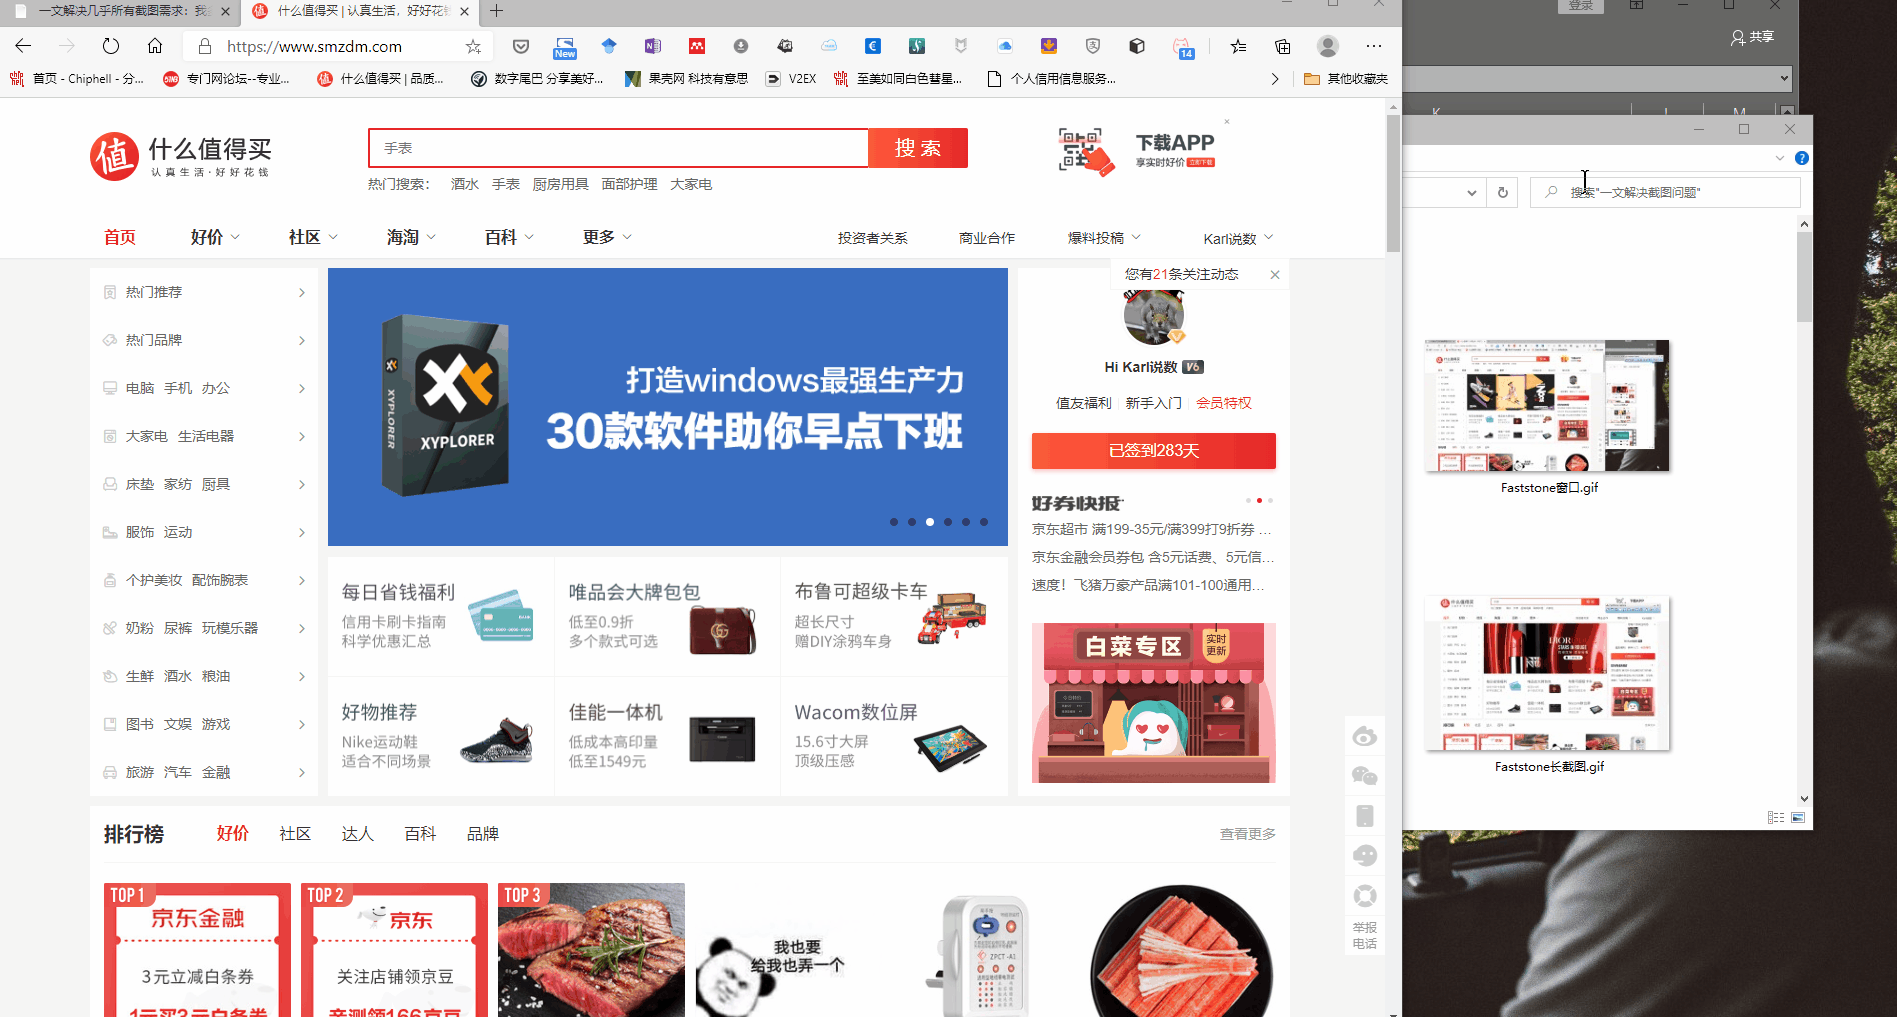The width and height of the screenshot is (1897, 1017).
Task: Click the mobile phone icon in sidebar
Action: (1365, 816)
